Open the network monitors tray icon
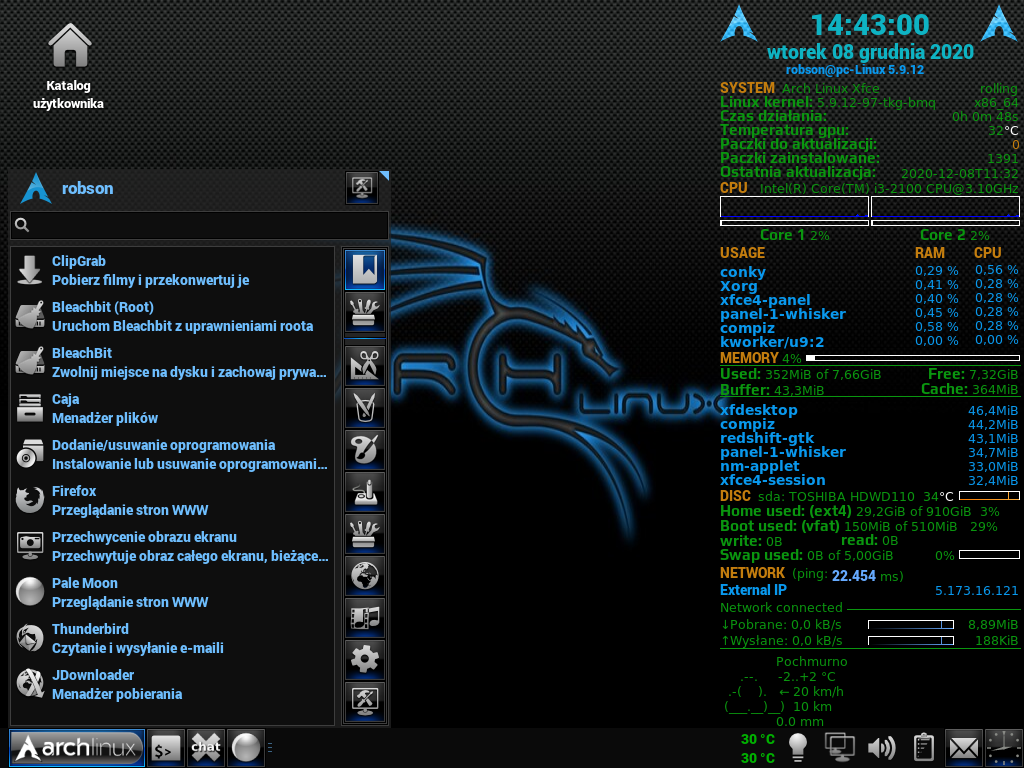The width and height of the screenshot is (1024, 768). click(x=839, y=748)
